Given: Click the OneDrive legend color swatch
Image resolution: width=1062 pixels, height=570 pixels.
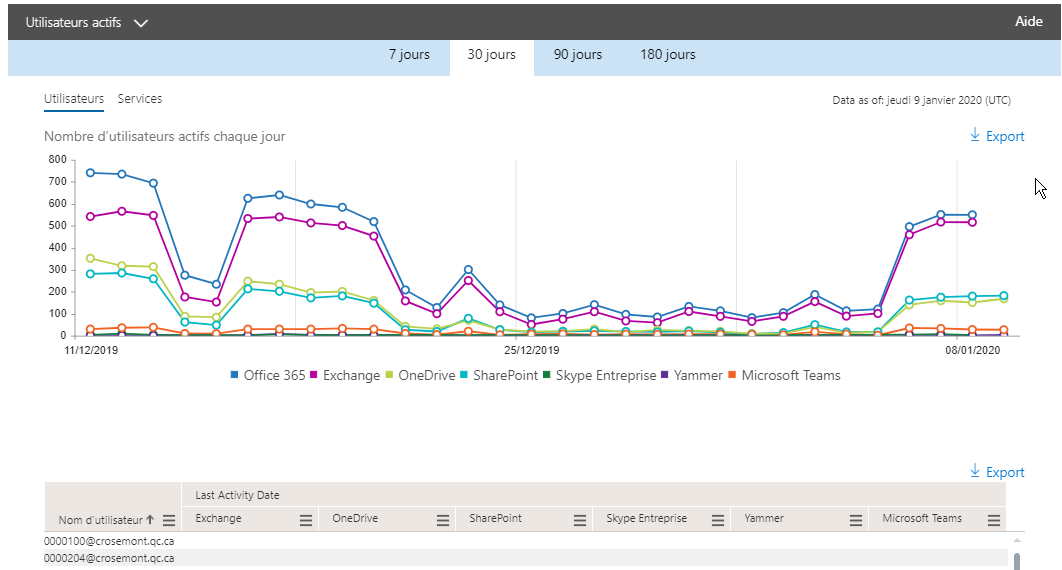Looking at the screenshot, I should coord(391,376).
